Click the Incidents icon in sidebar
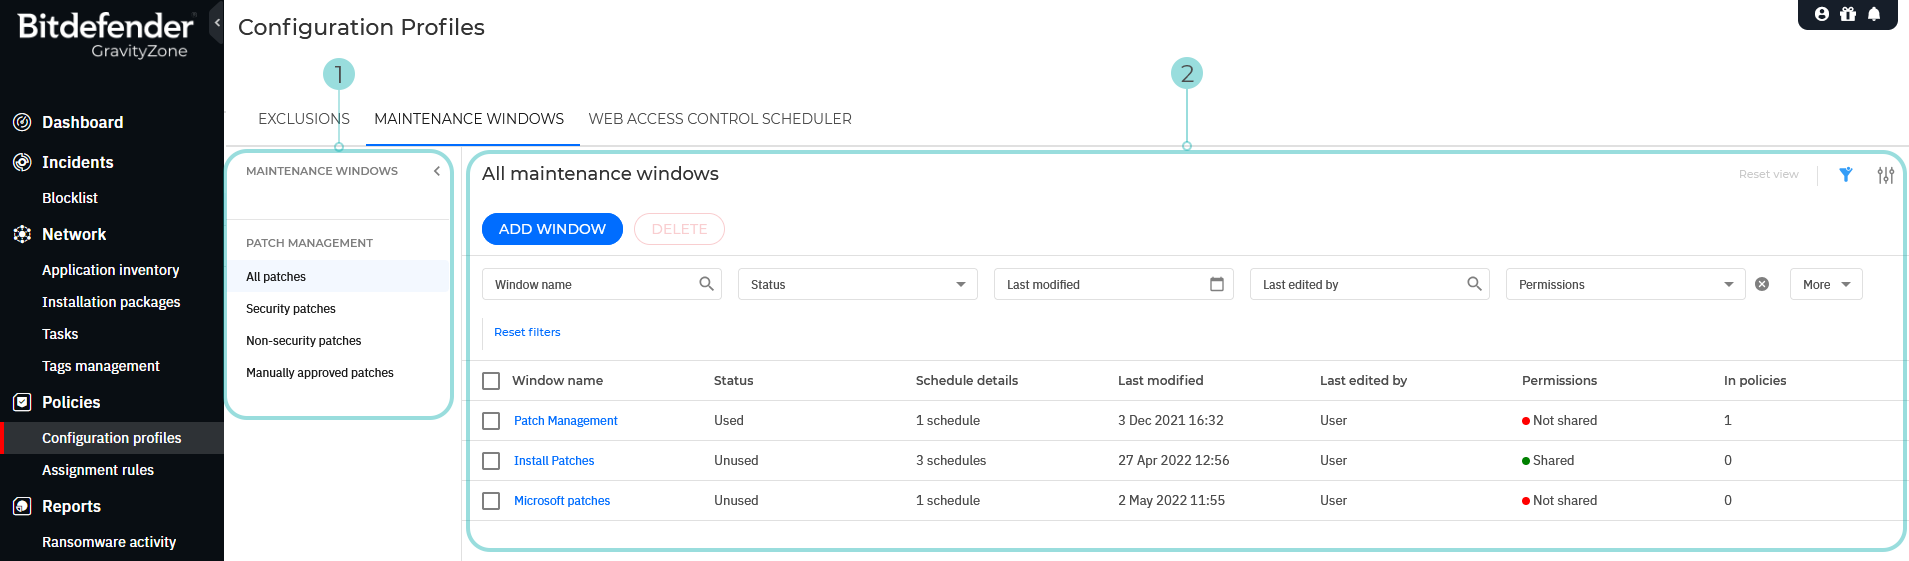 22,162
